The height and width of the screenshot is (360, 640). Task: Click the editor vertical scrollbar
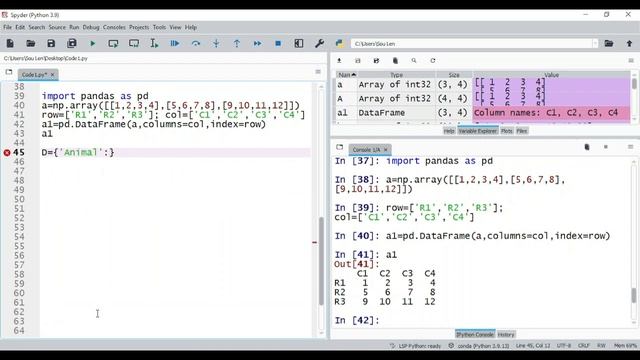tap(321, 261)
